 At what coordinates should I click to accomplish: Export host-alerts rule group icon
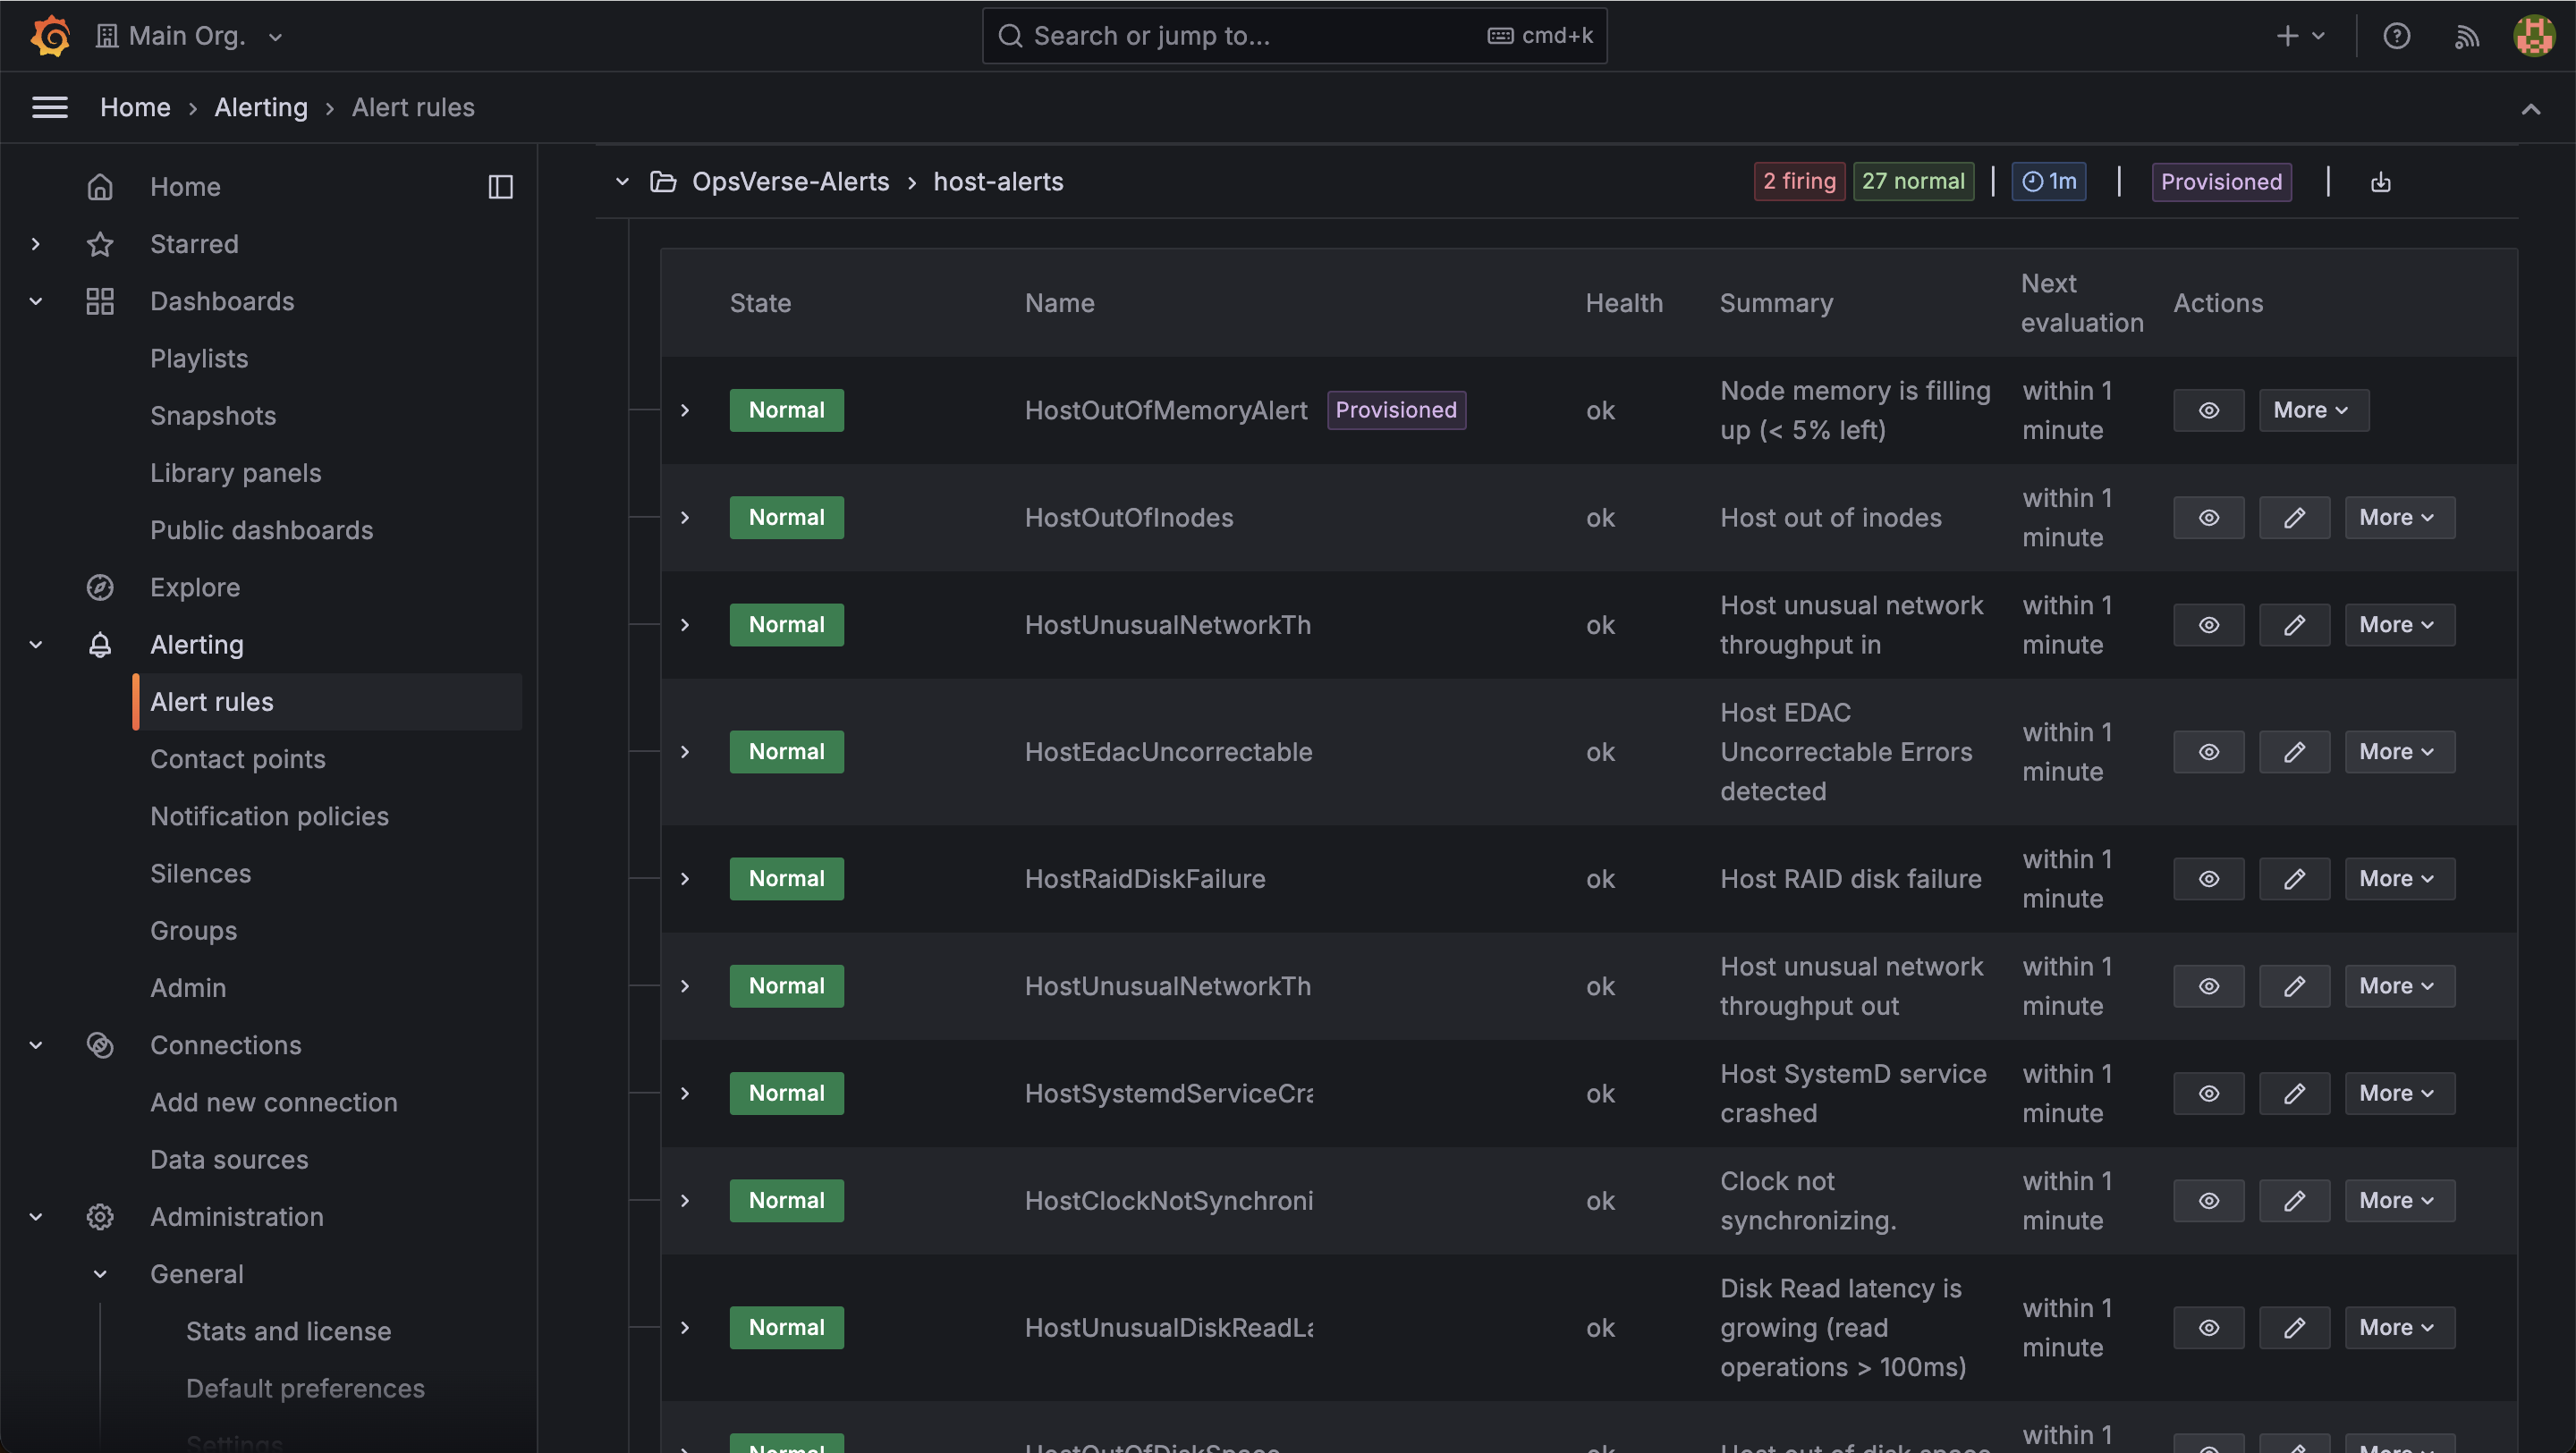[x=2380, y=182]
